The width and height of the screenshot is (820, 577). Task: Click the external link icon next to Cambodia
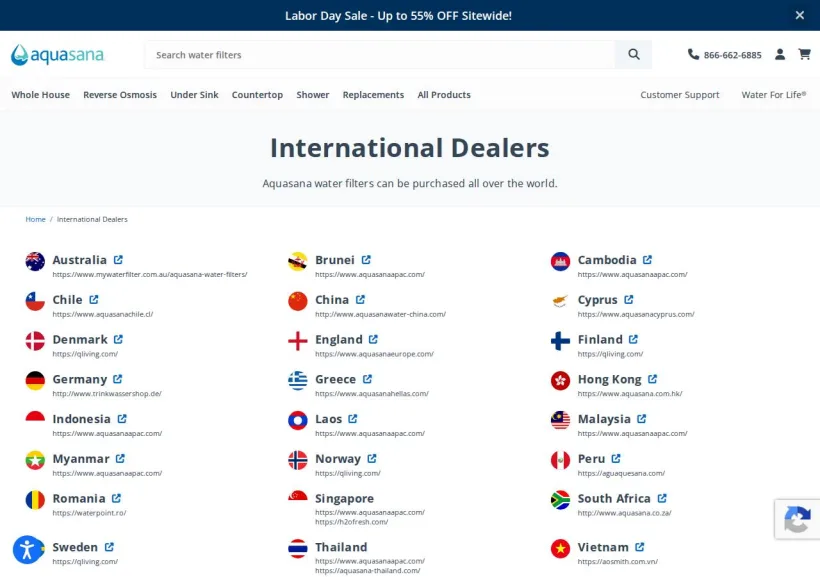647,259
